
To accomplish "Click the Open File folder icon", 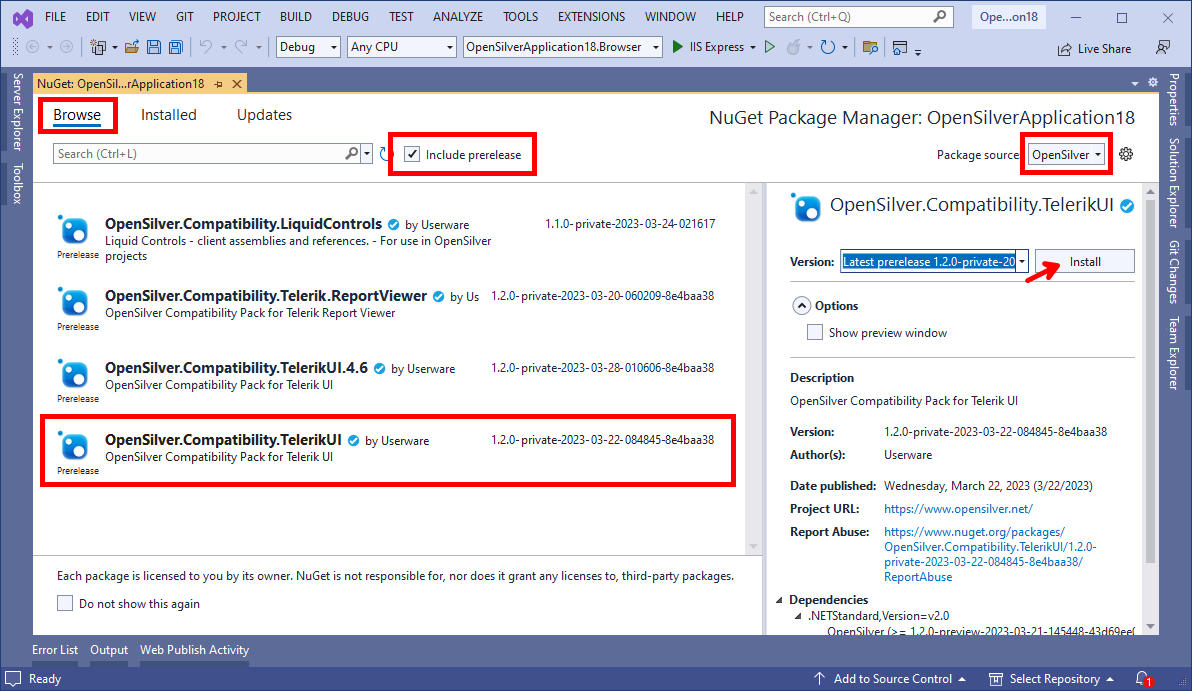I will tap(132, 47).
